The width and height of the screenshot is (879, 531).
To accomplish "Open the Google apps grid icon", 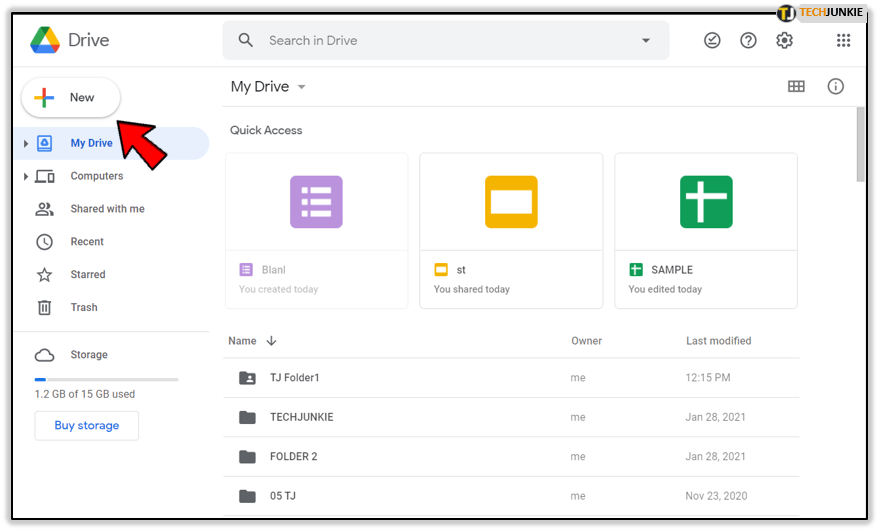I will (843, 41).
